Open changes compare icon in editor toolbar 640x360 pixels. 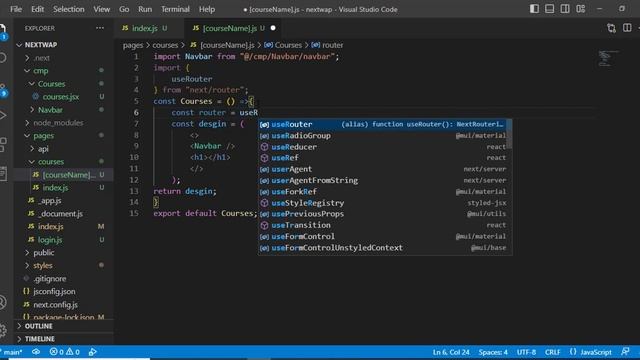pyautogui.click(x=611, y=28)
